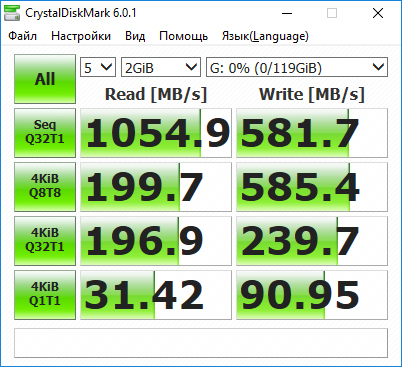Viewport: 402px width, 367px height.
Task: Open the Файл menu
Action: click(x=22, y=36)
